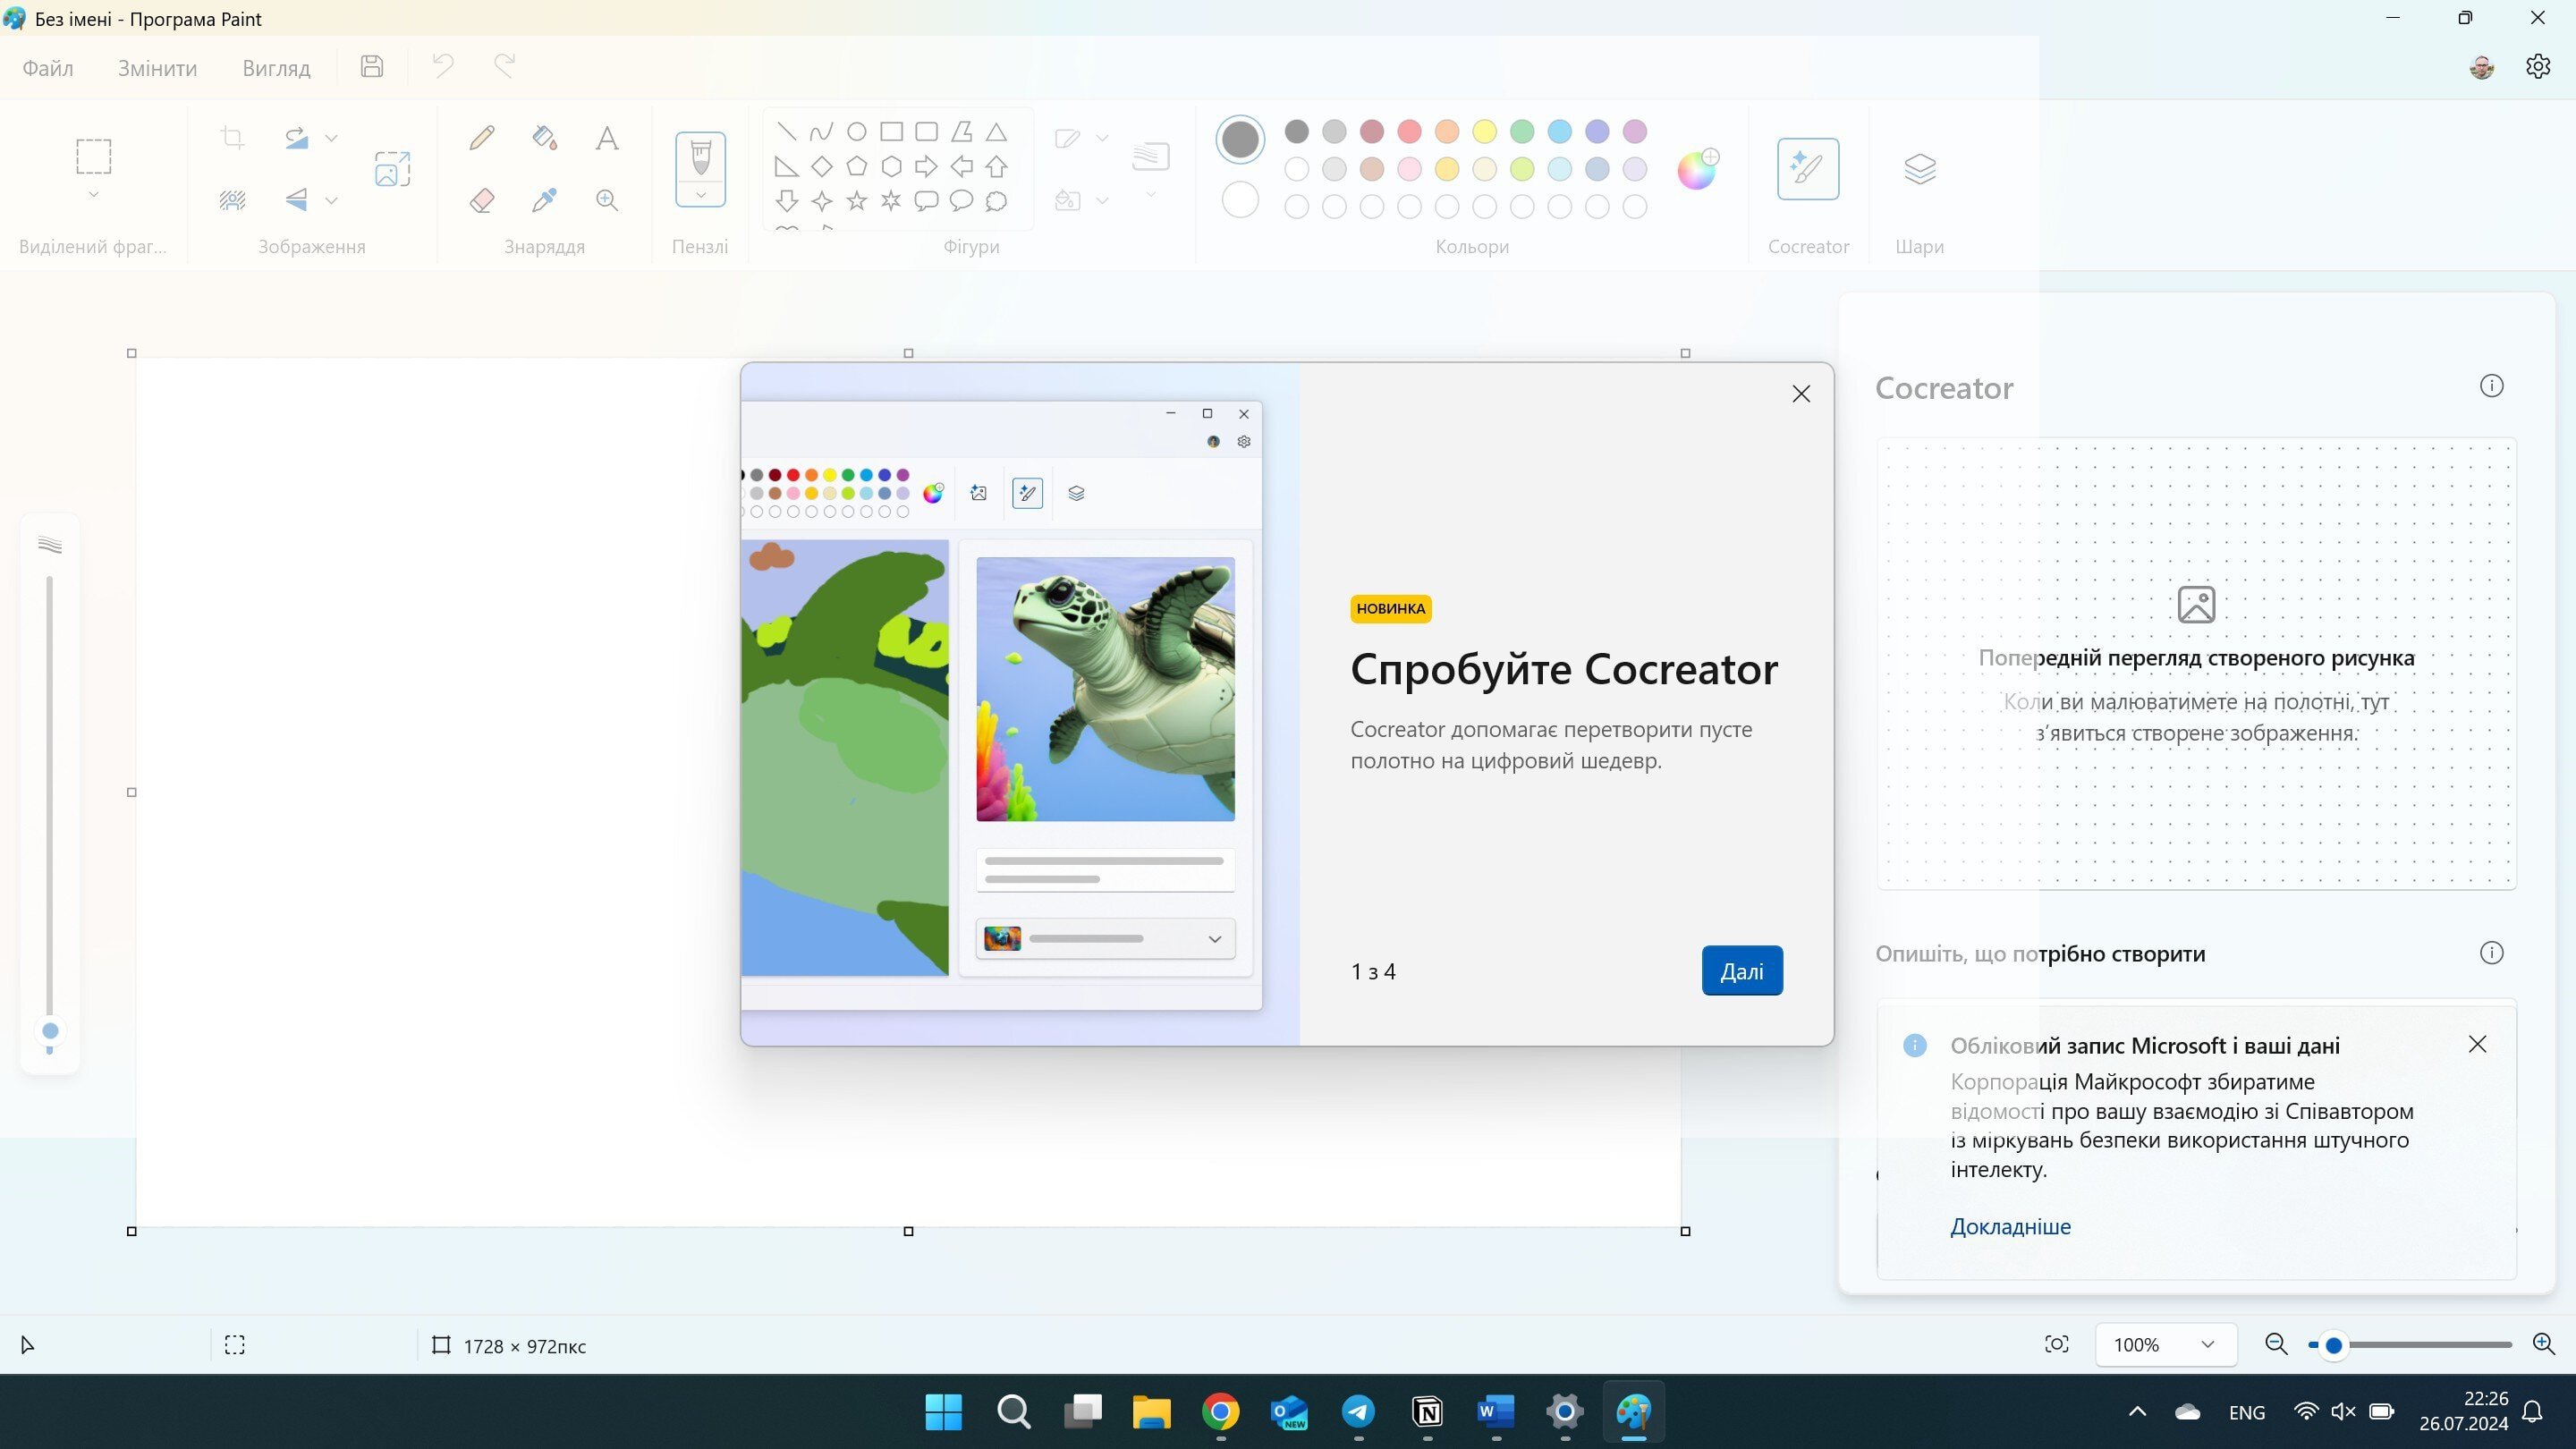
Task: Select the rectangular selection tool
Action: coord(93,156)
